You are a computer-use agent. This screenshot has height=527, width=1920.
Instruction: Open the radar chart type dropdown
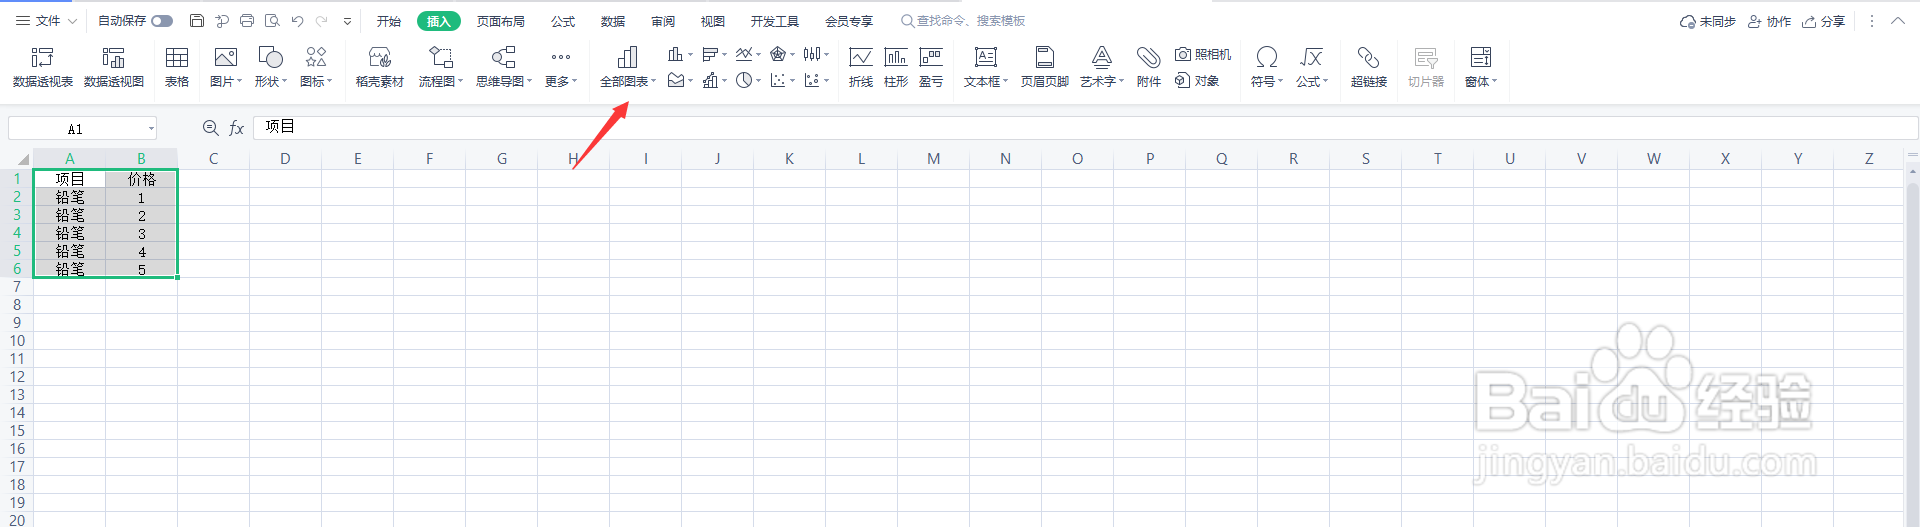pos(782,54)
